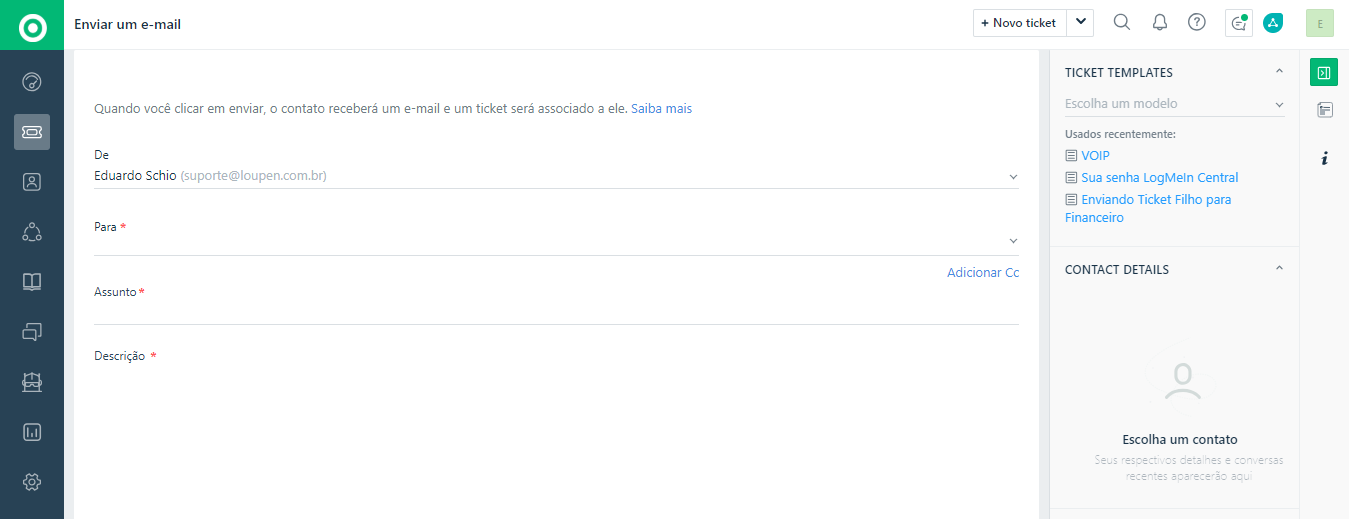Click the Adicionar Cc link
This screenshot has height=519, width=1349.
point(983,272)
